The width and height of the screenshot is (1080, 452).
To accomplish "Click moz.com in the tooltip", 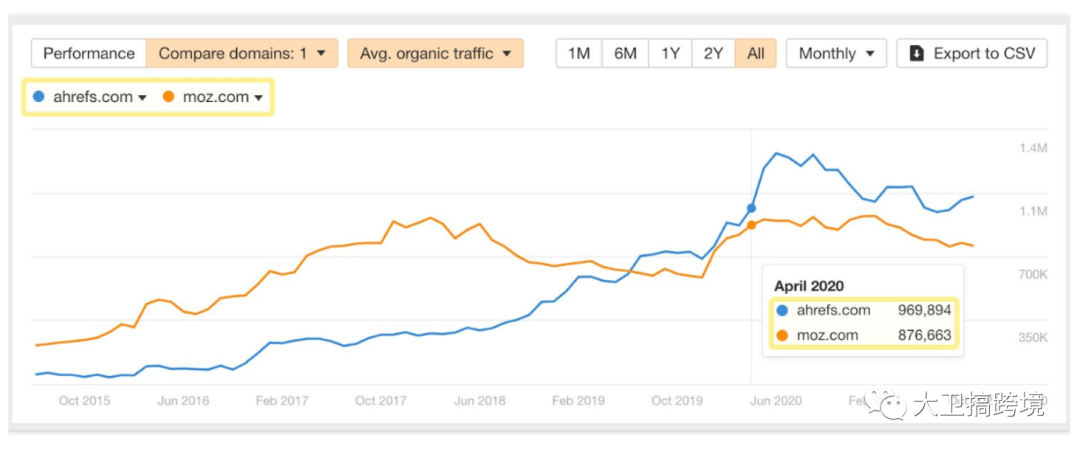I will coord(827,336).
